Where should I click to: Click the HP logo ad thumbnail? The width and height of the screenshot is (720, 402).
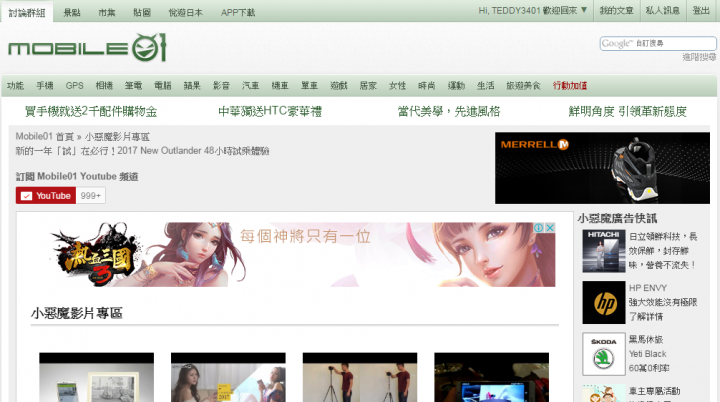[604, 303]
